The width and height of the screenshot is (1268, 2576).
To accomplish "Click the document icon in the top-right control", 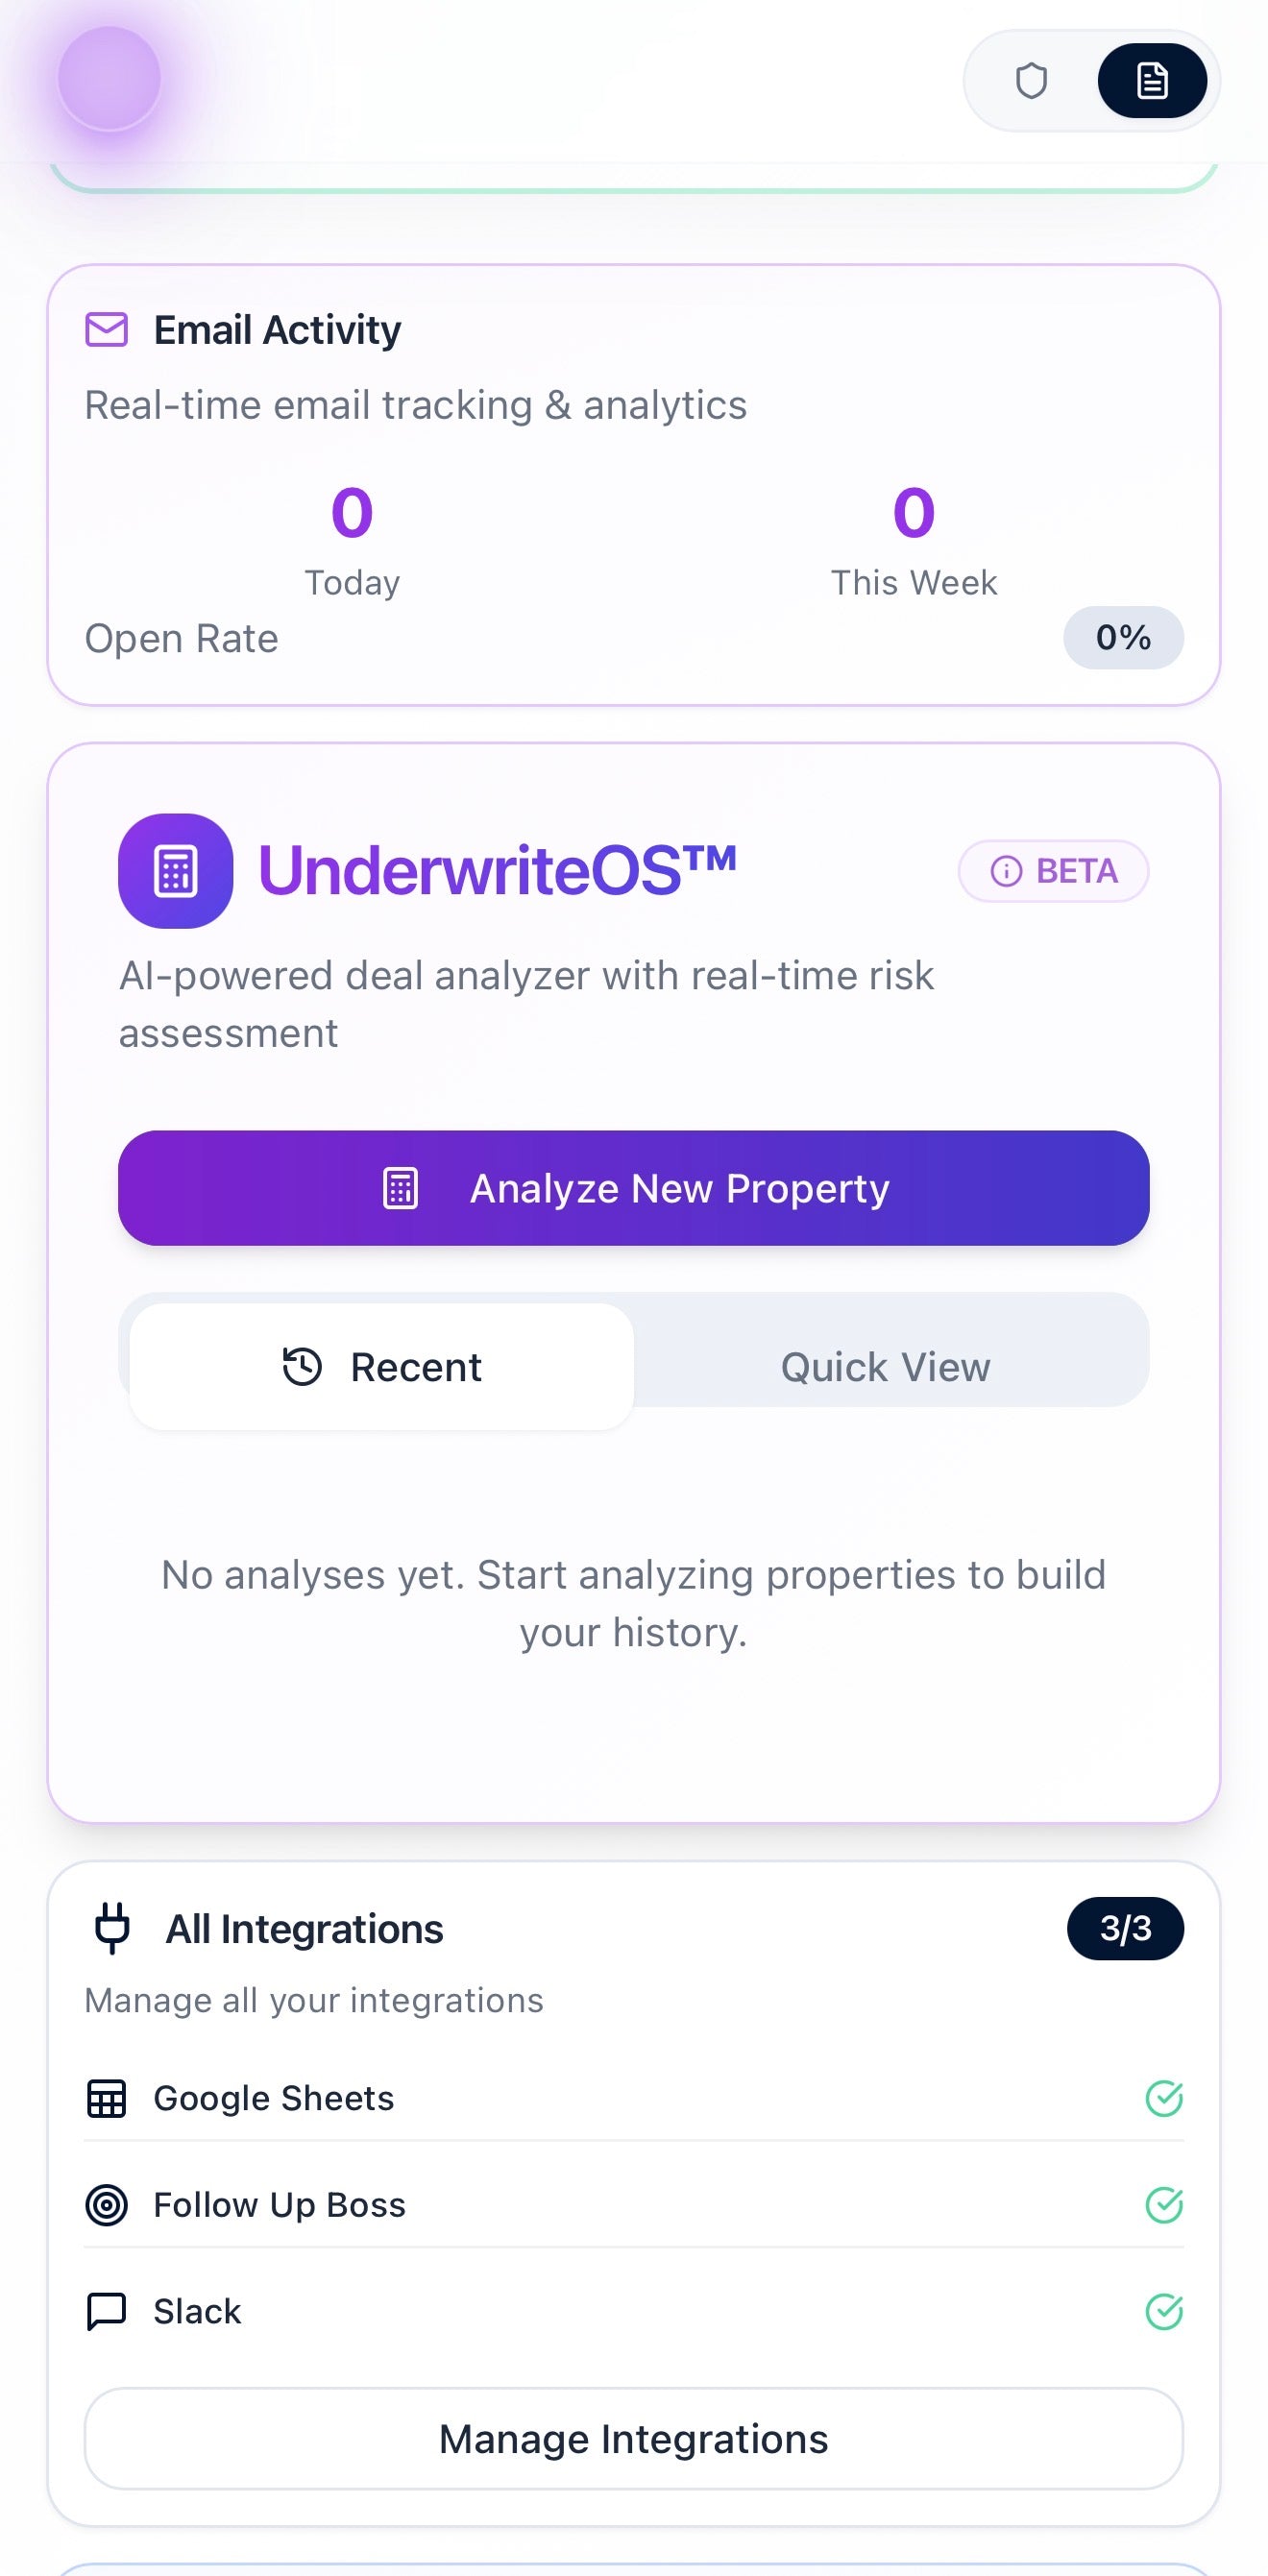I will click(1151, 81).
